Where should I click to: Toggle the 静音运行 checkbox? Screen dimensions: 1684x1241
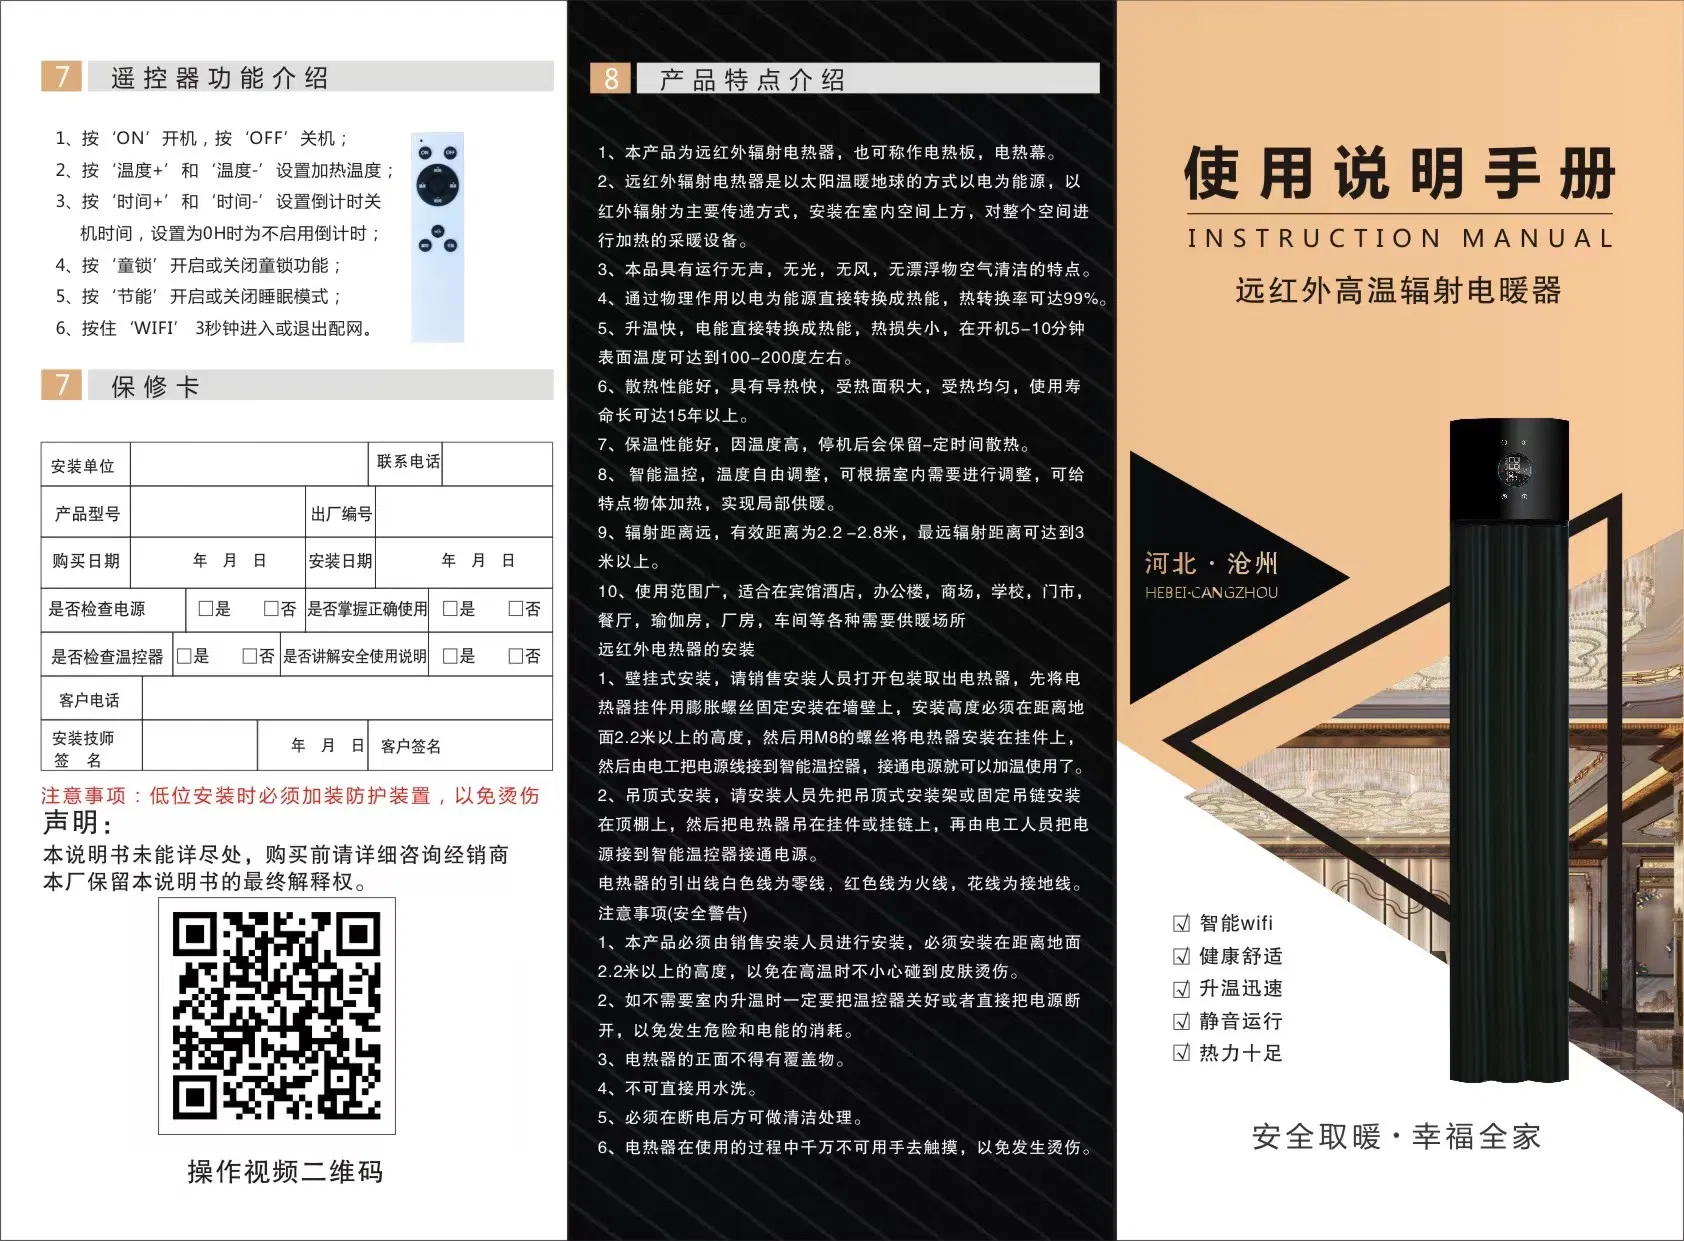tap(1181, 1021)
